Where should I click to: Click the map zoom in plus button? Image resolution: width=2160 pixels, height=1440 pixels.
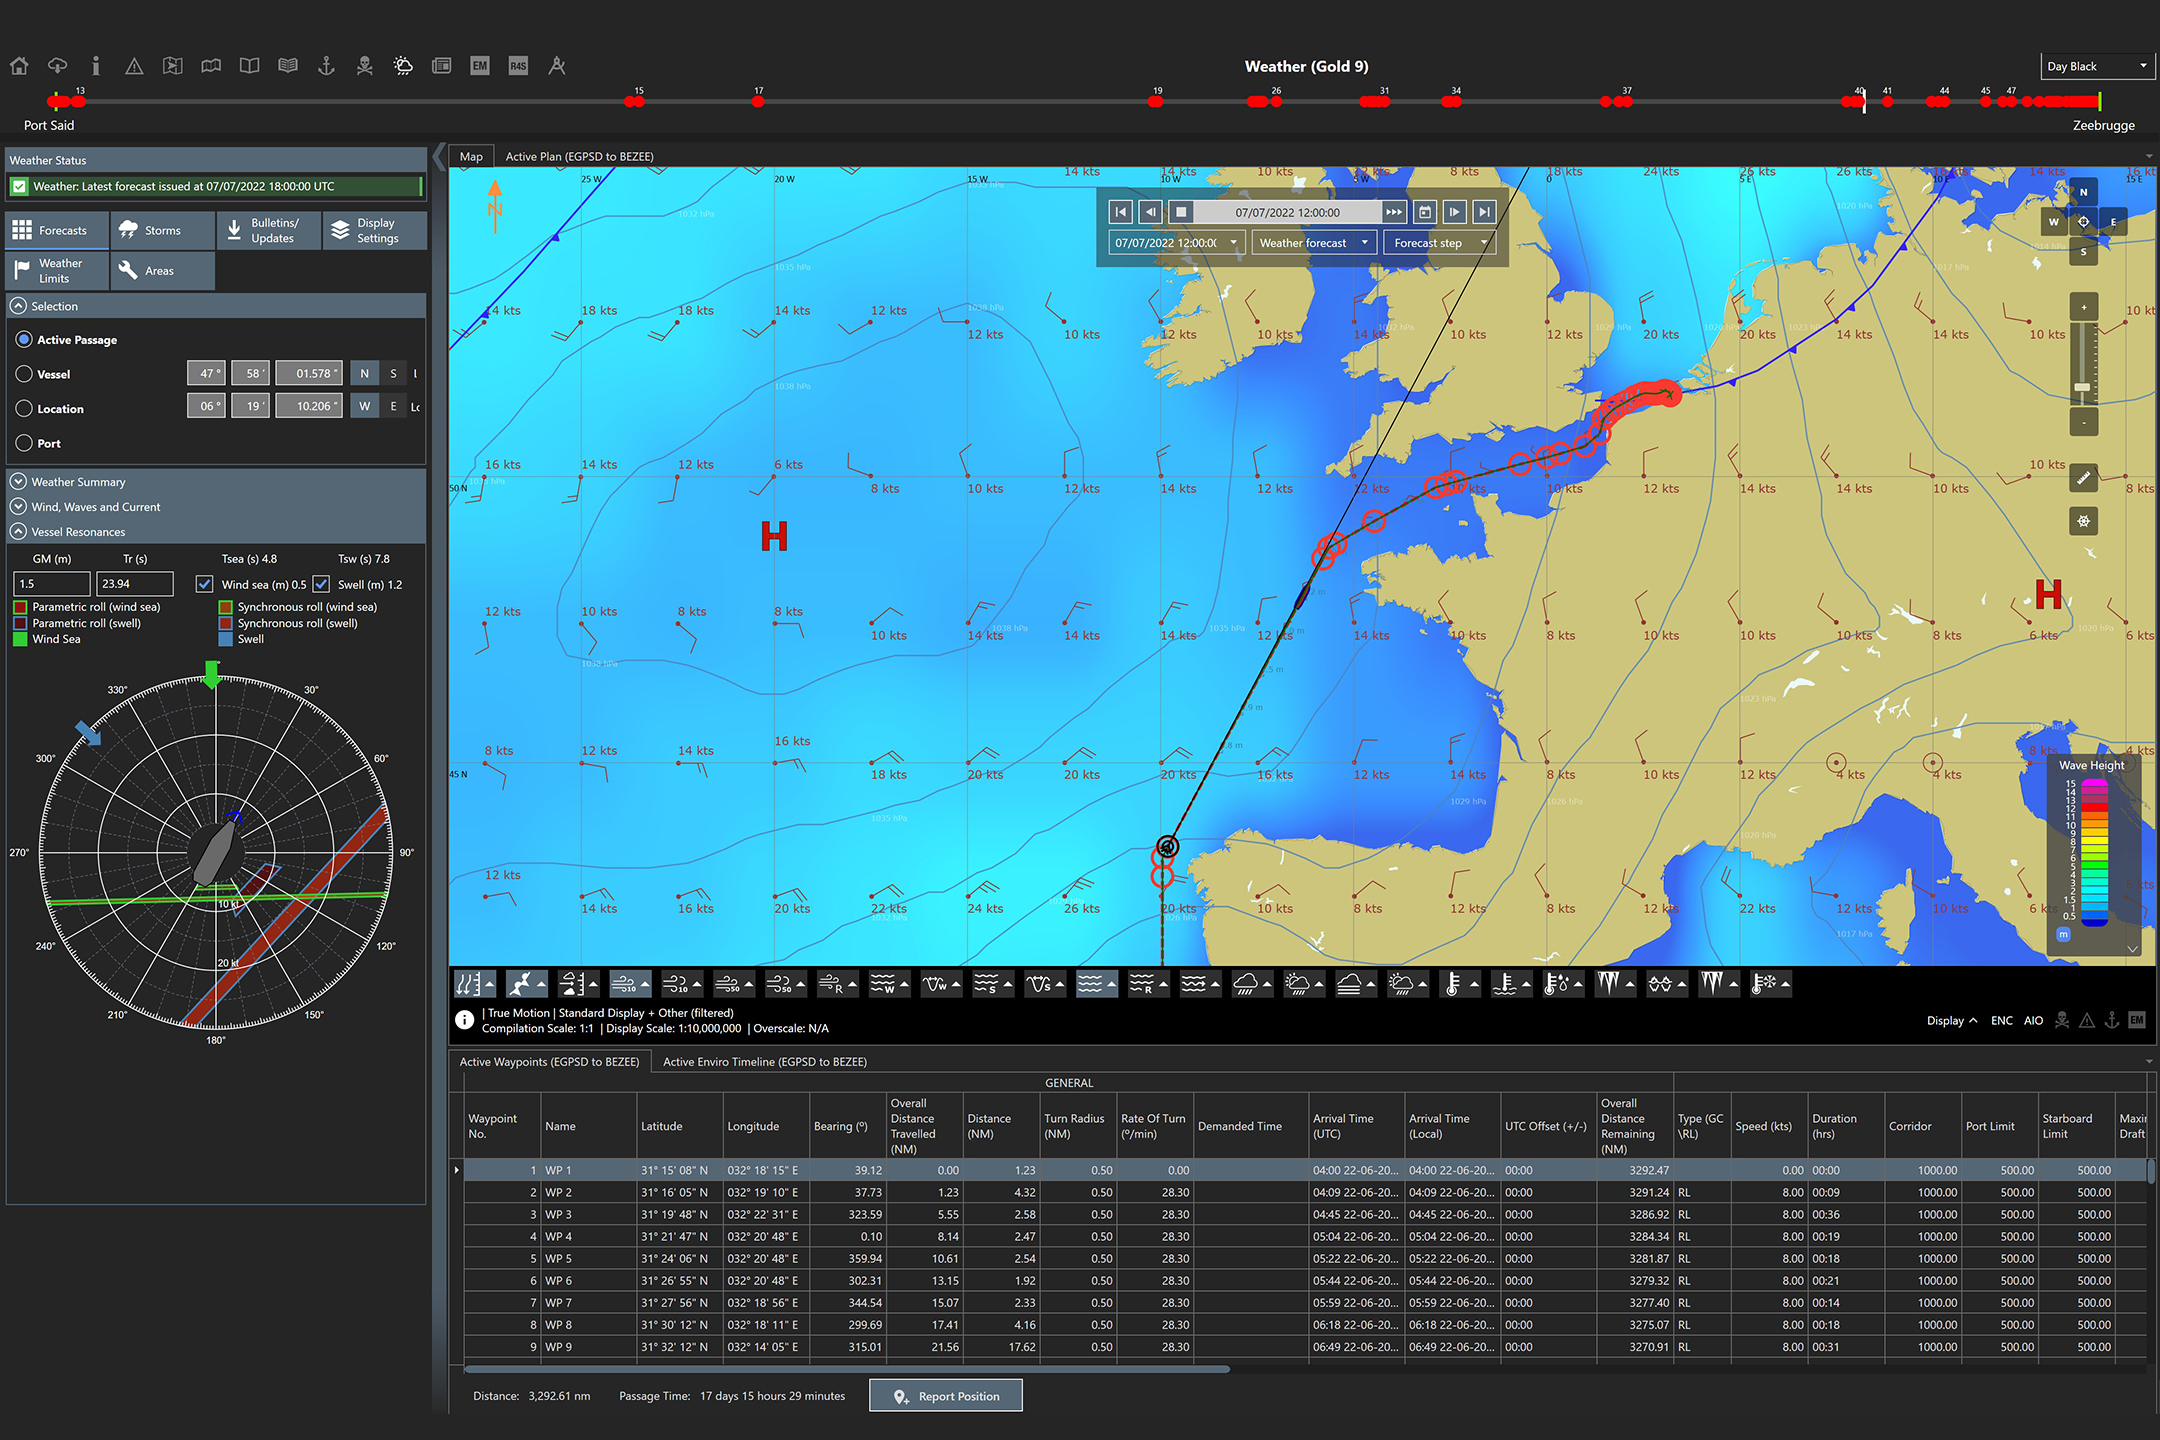click(x=2083, y=307)
